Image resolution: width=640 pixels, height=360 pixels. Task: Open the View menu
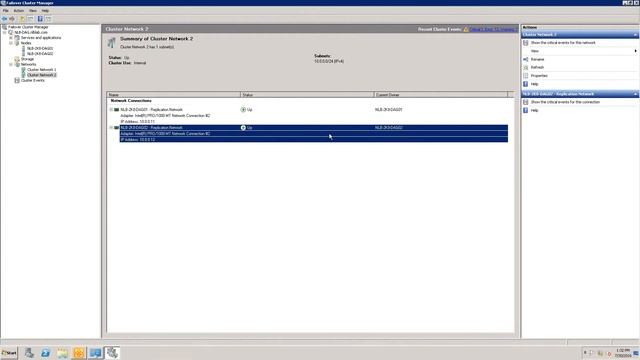(33, 11)
